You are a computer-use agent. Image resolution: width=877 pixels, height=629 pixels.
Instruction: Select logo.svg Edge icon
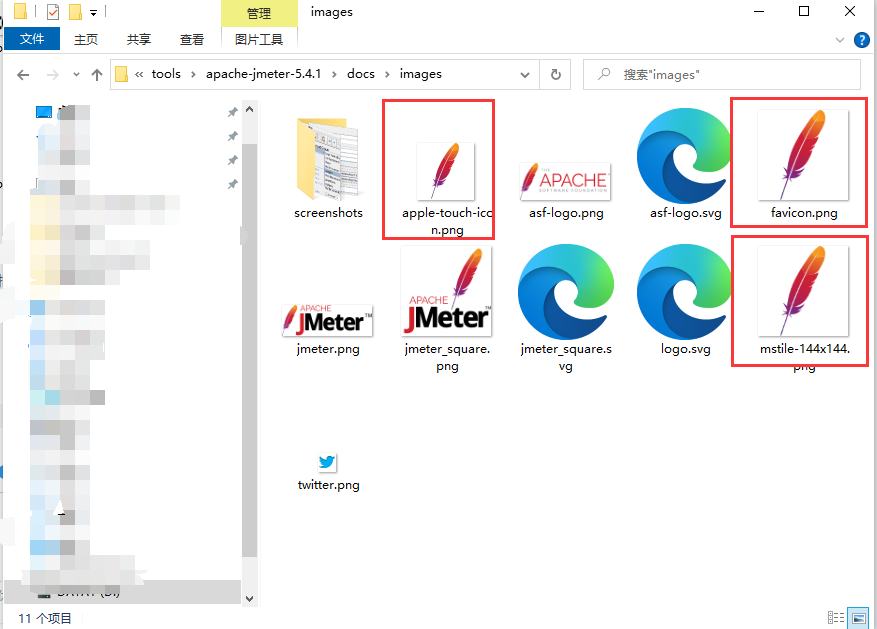pos(684,292)
